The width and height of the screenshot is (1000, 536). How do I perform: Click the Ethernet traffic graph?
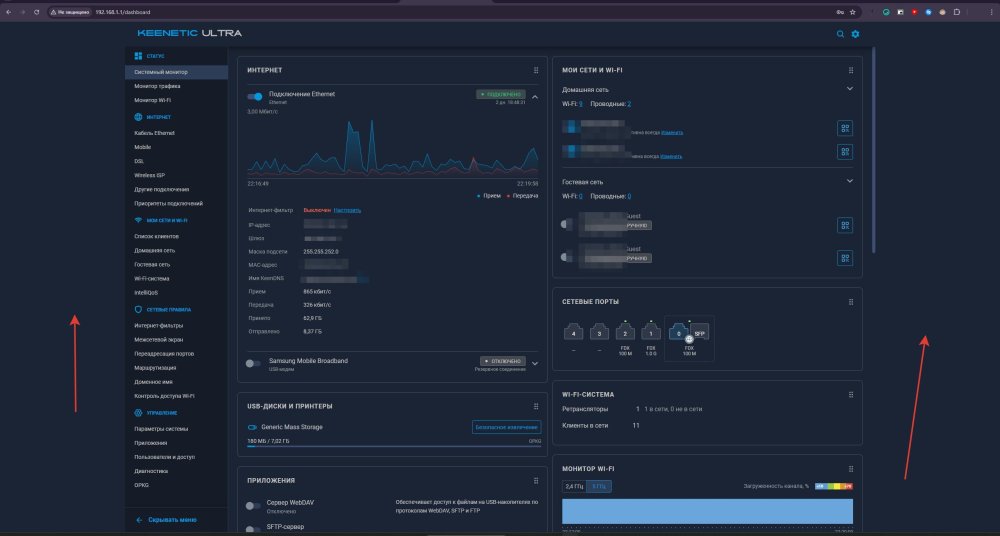pos(393,147)
